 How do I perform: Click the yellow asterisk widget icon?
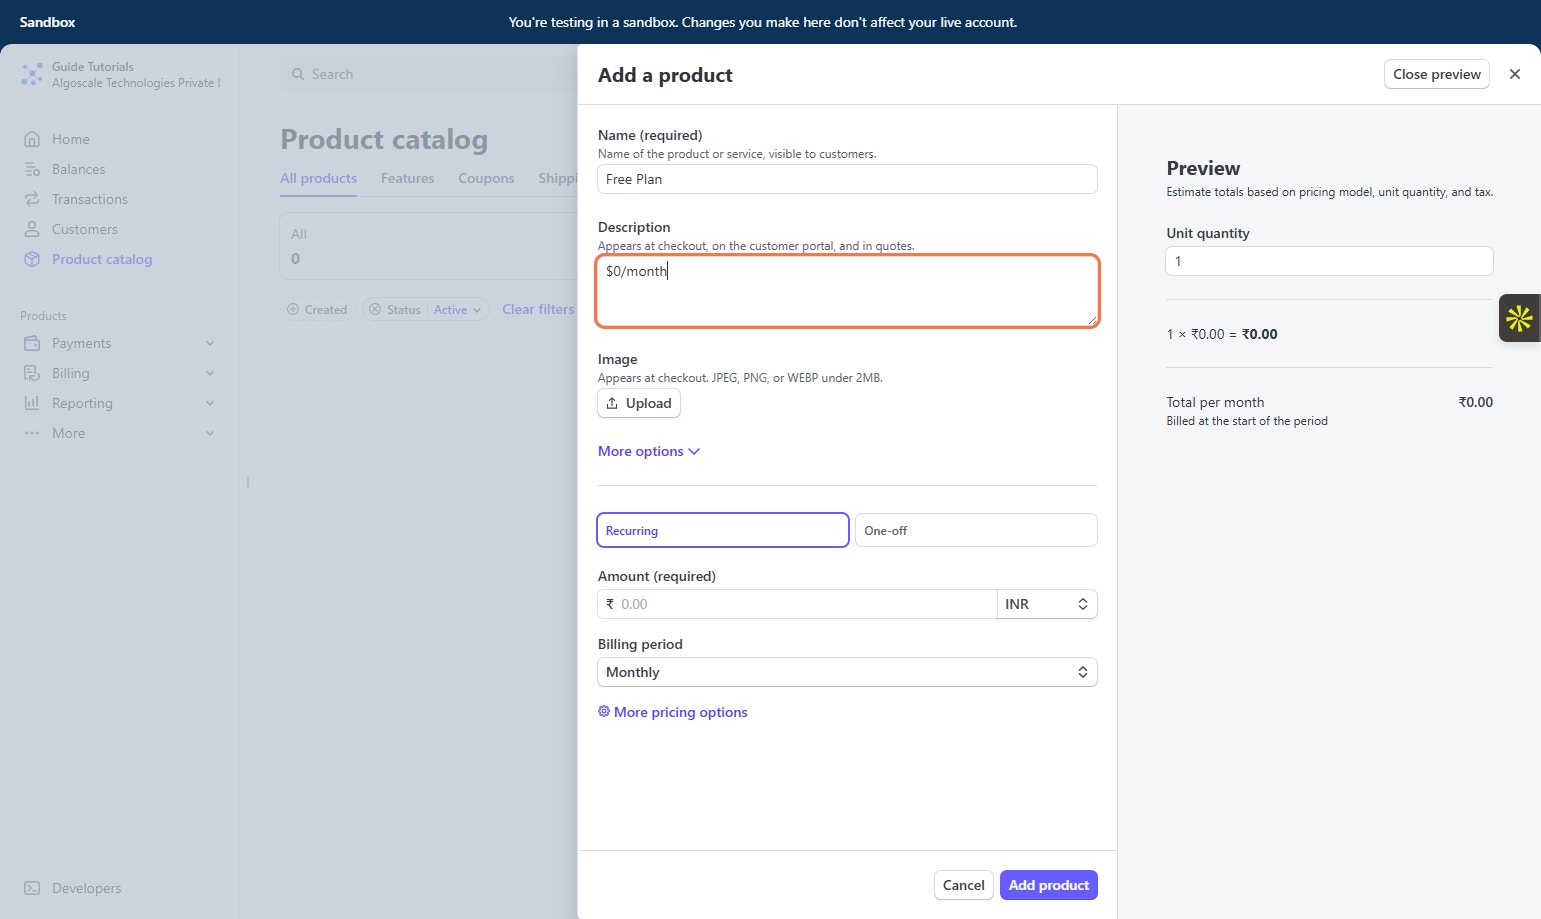pyautogui.click(x=1519, y=318)
